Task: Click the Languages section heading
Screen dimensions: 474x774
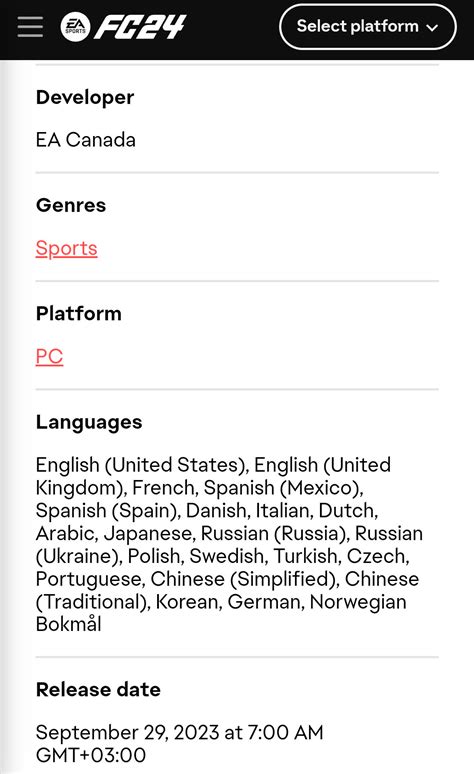Action: pos(89,422)
